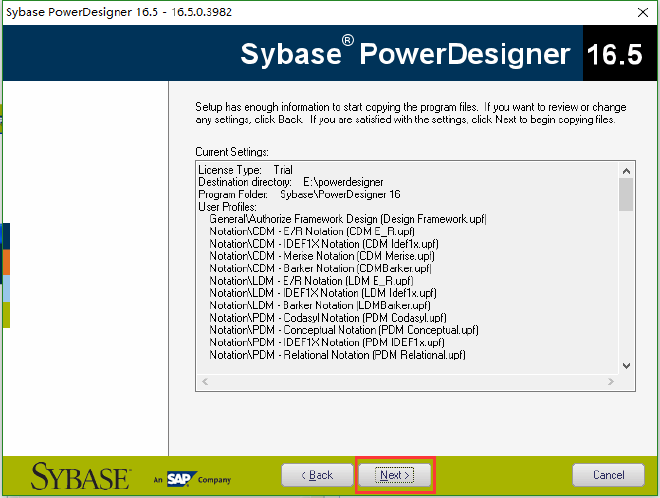Click the 'License Type: Trial' line
Image resolution: width=660 pixels, height=498 pixels.
click(x=245, y=170)
